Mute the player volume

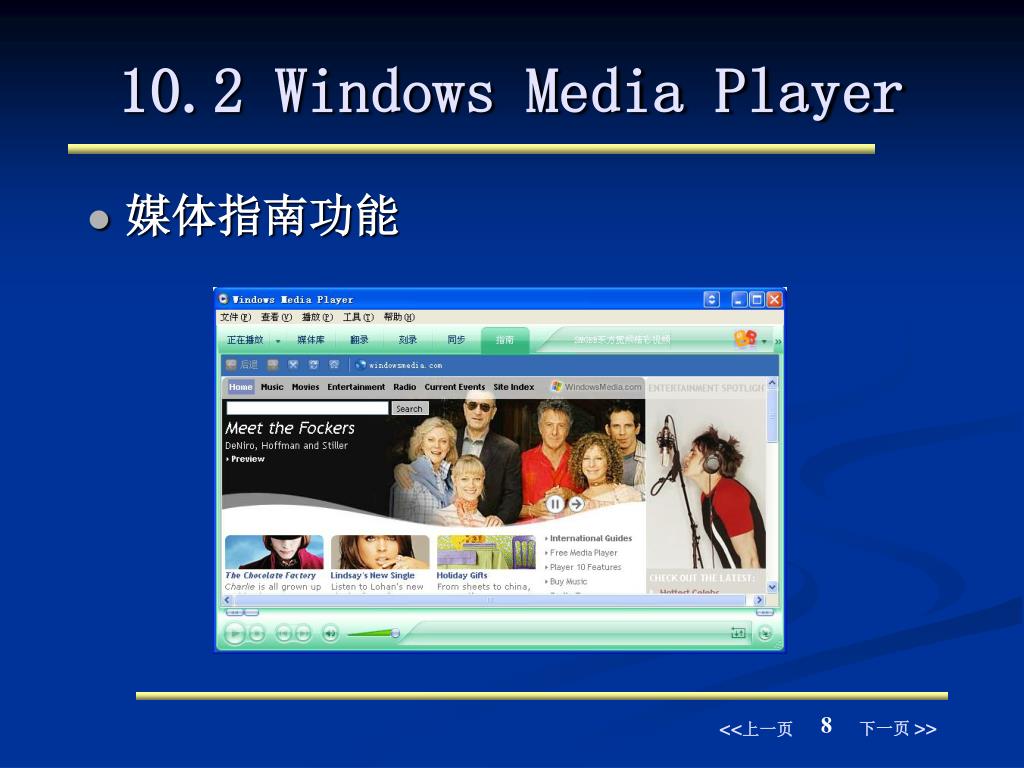pos(330,633)
